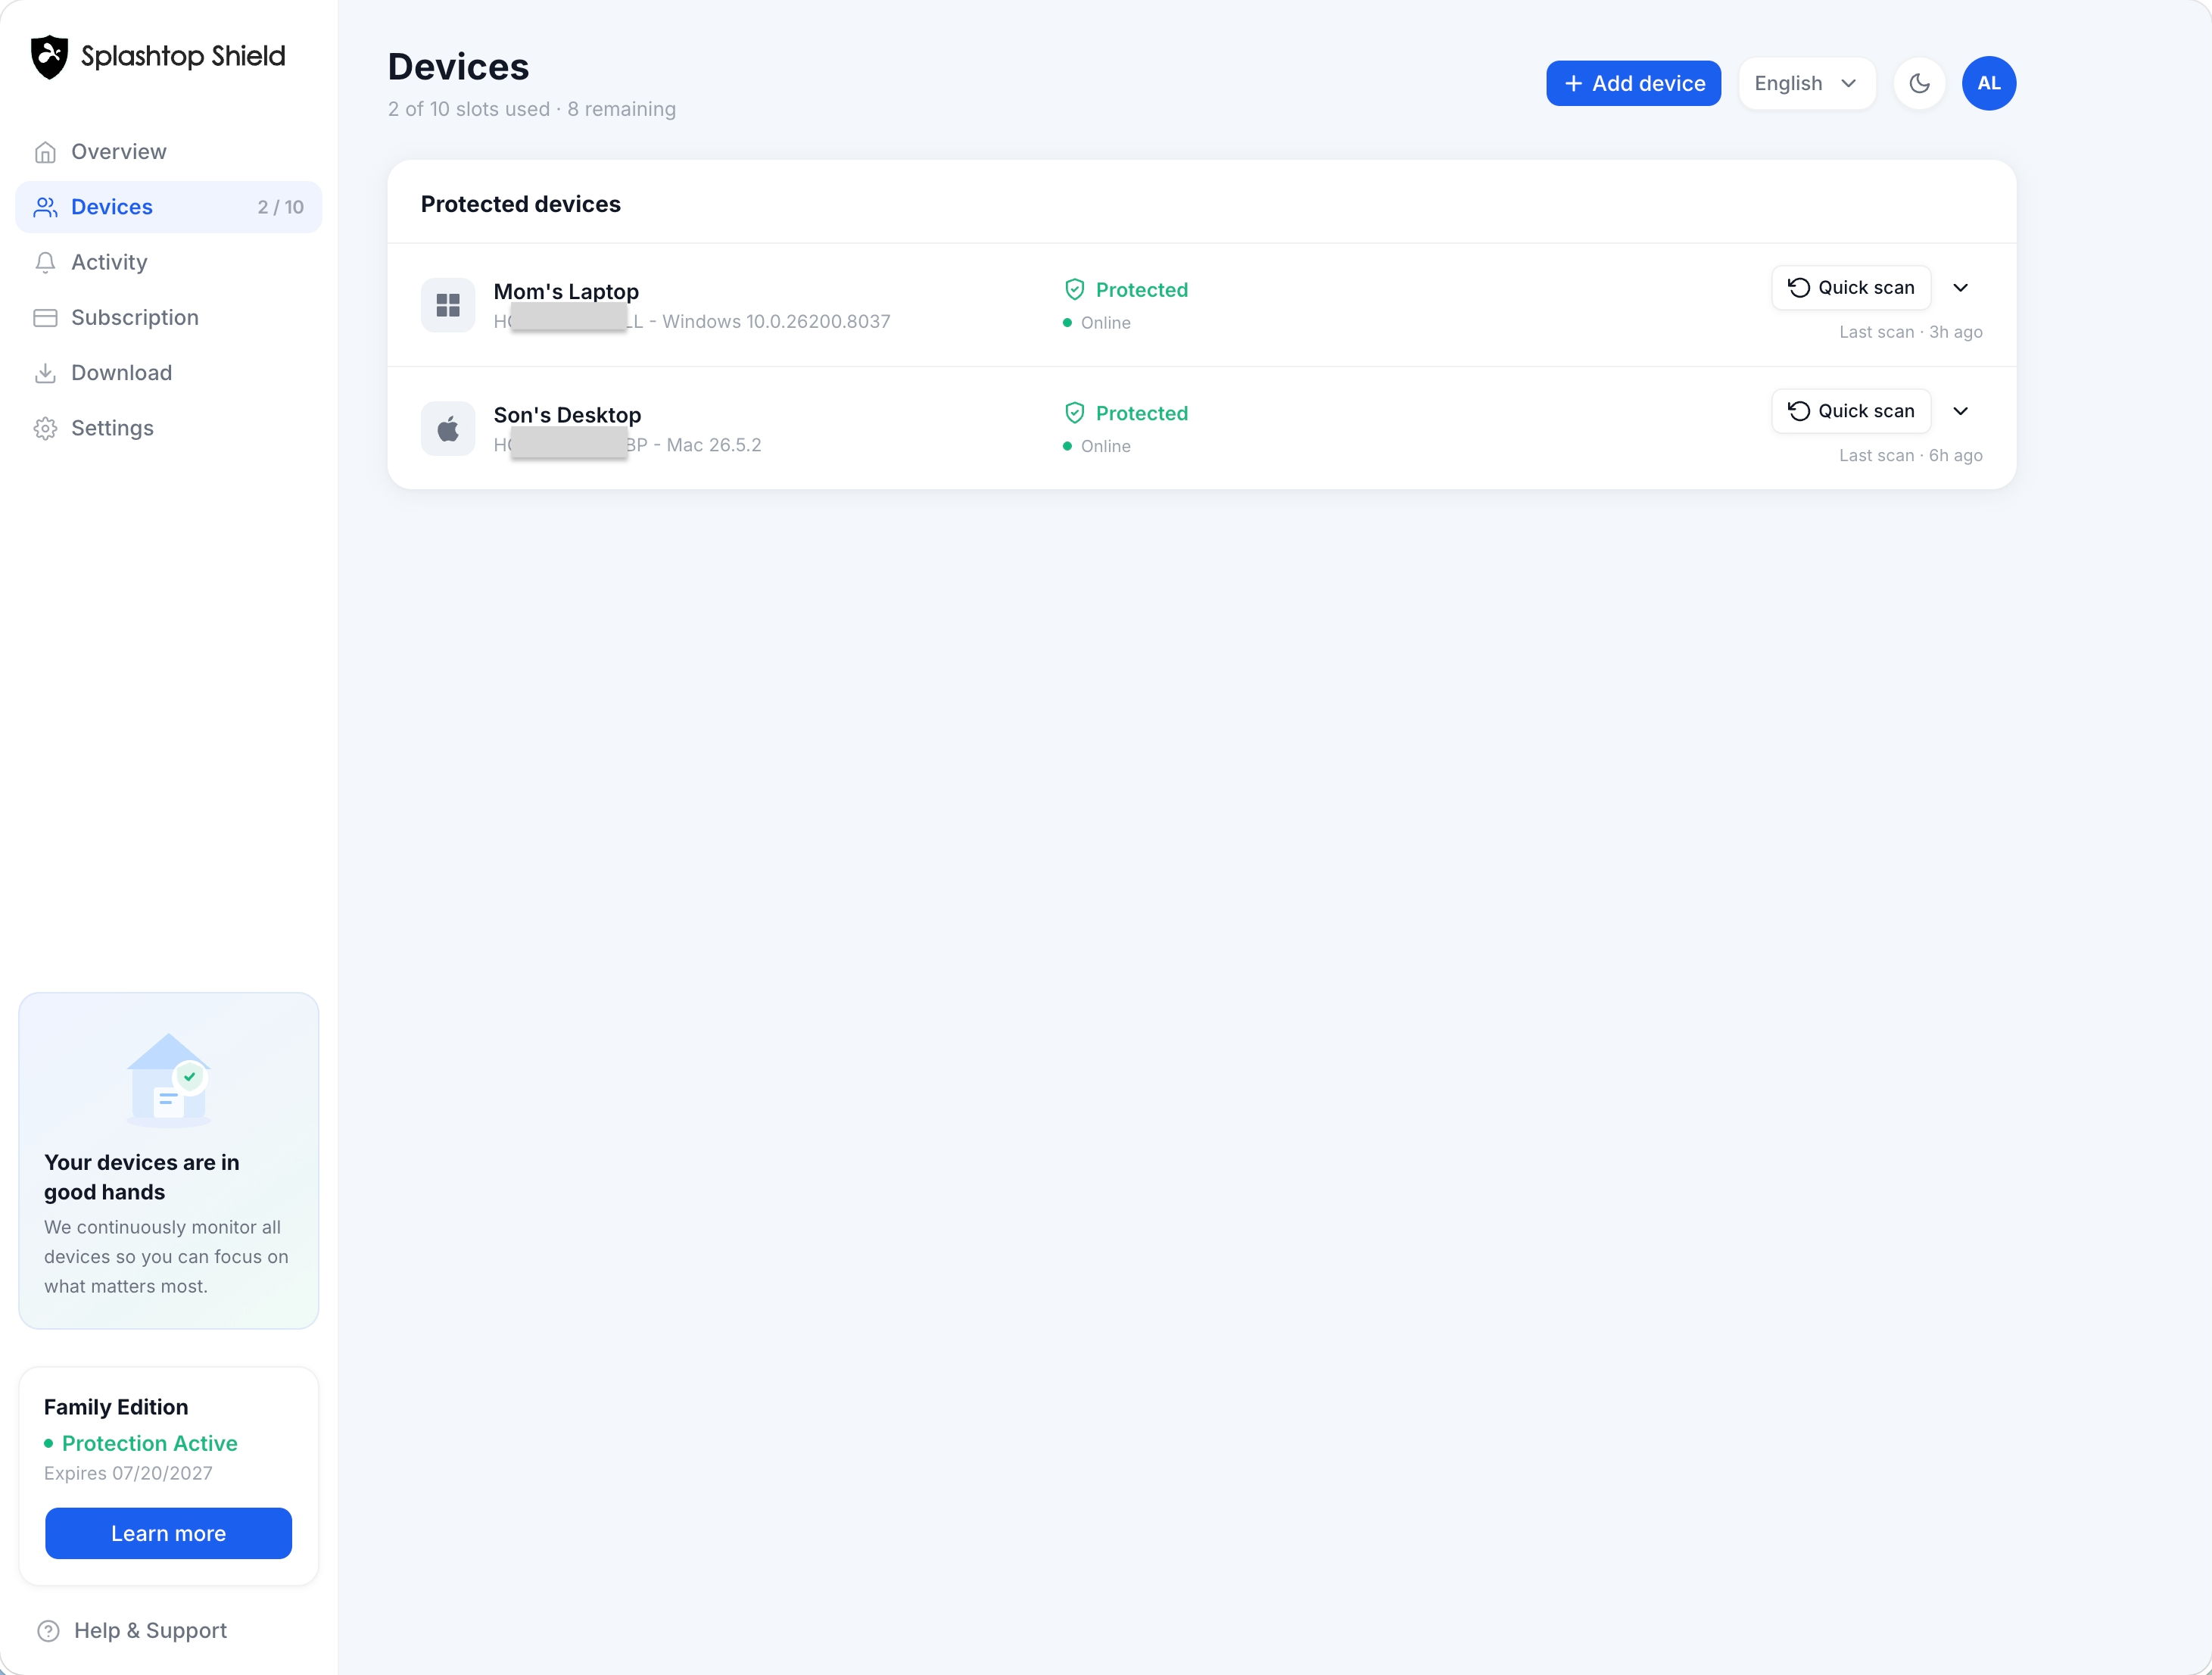Click the house illustration in the sidebar card

tap(168, 1080)
